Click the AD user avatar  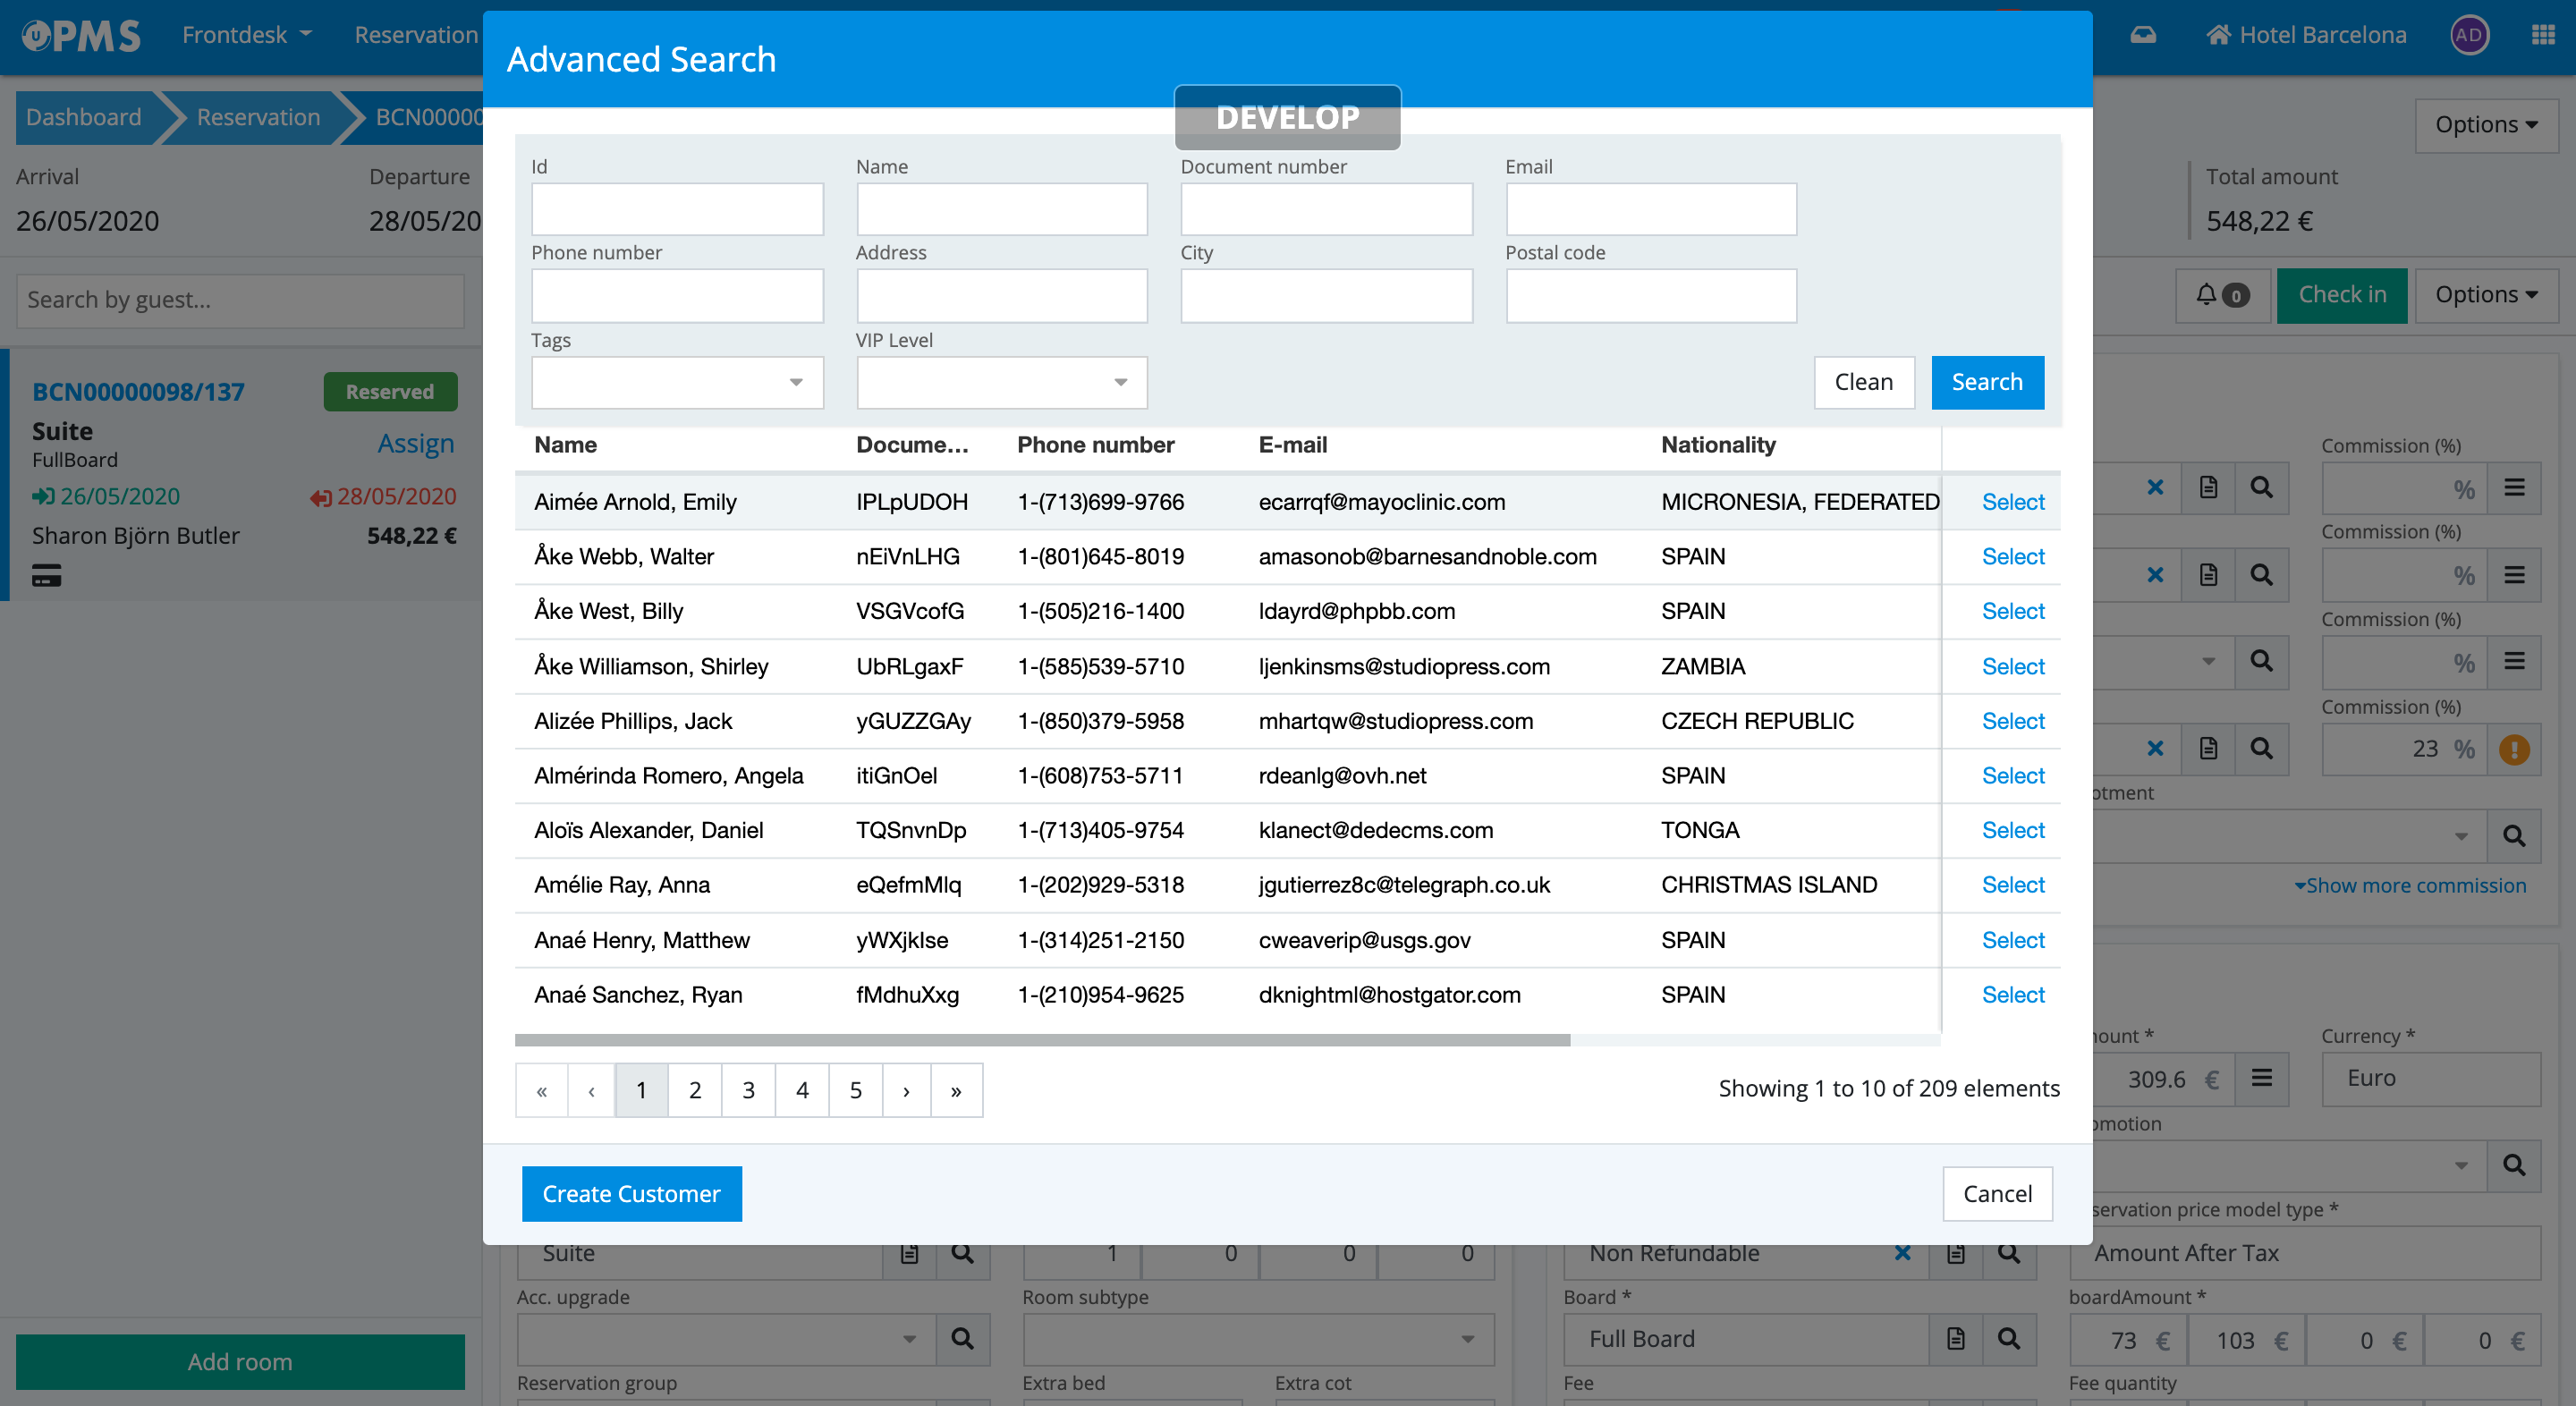[2468, 35]
